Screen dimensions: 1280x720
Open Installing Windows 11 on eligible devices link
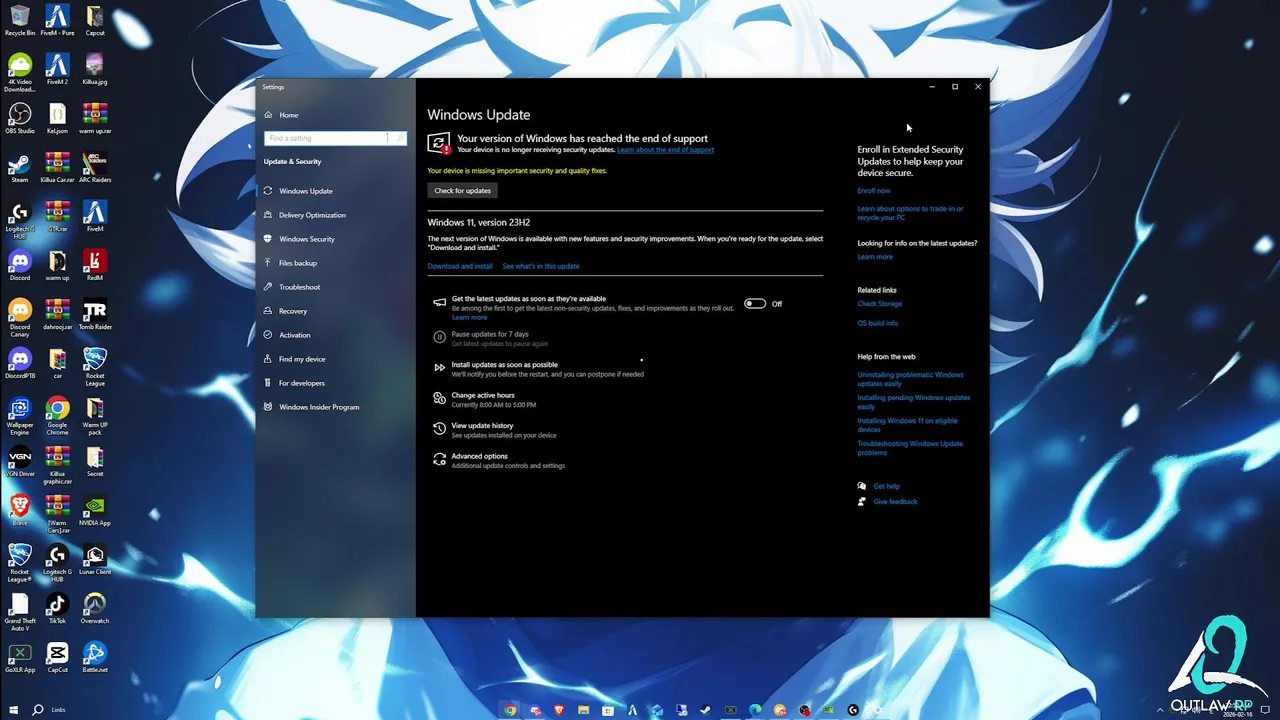(907, 425)
